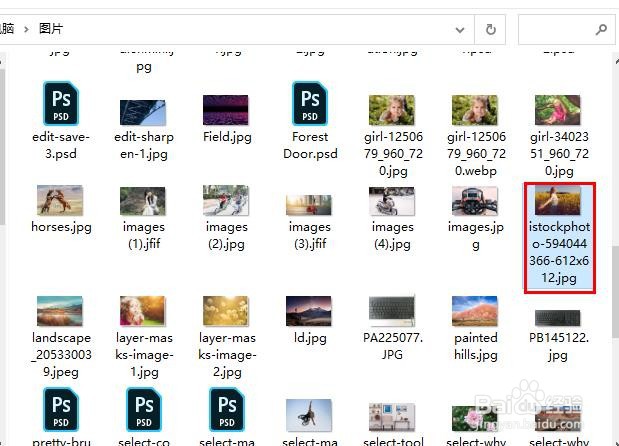
Task: Click the left pane scrollbar thumb
Action: point(2,147)
